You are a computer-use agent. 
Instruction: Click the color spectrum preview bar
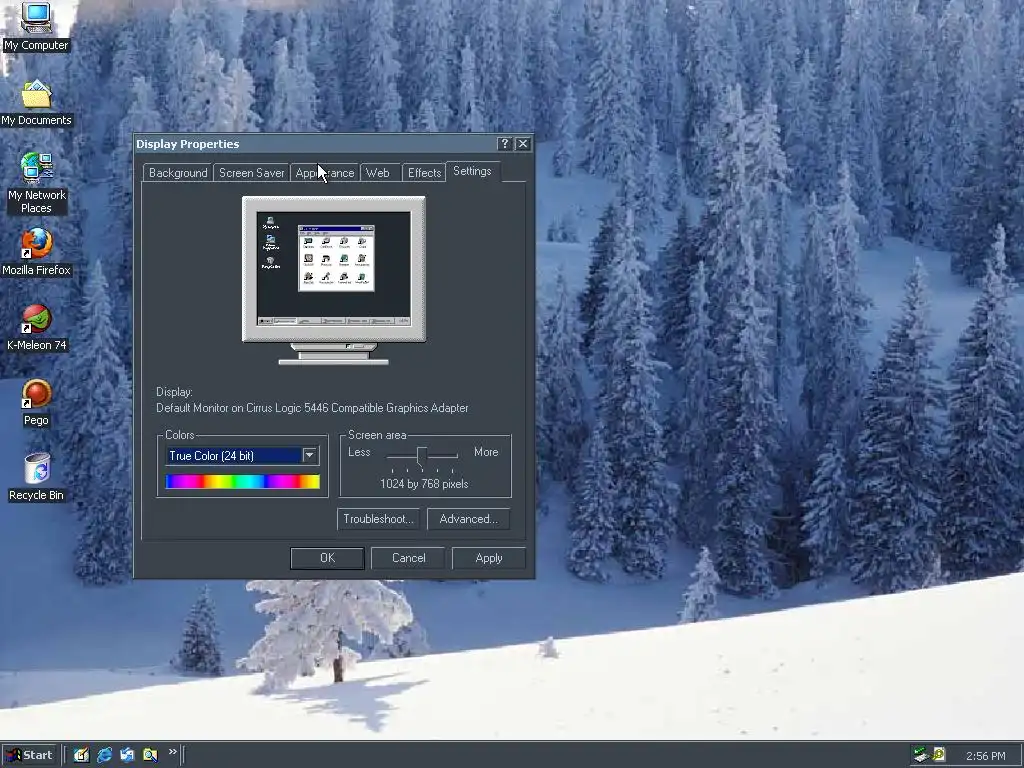tap(242, 481)
